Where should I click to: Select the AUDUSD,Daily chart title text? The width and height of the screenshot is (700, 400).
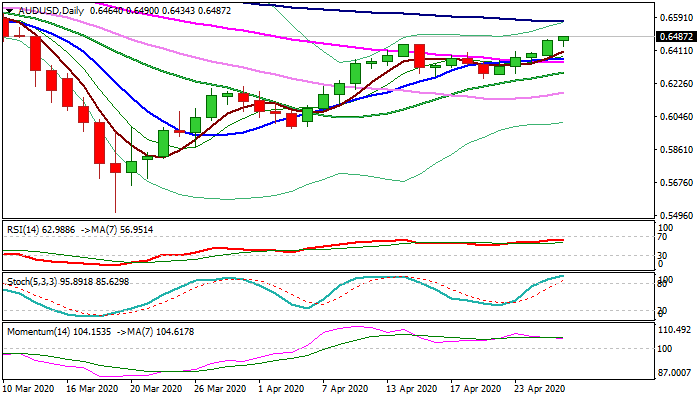(51, 10)
